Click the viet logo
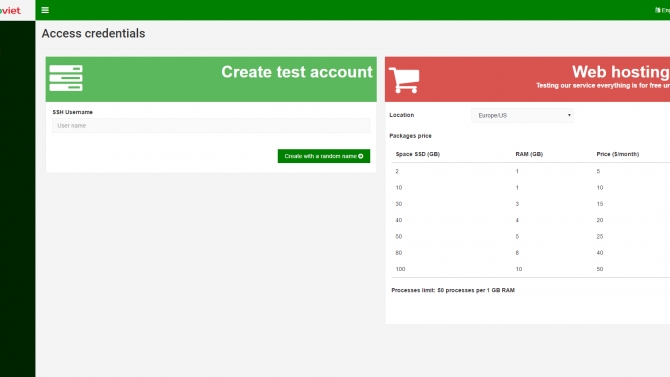670x377 pixels. pos(11,10)
